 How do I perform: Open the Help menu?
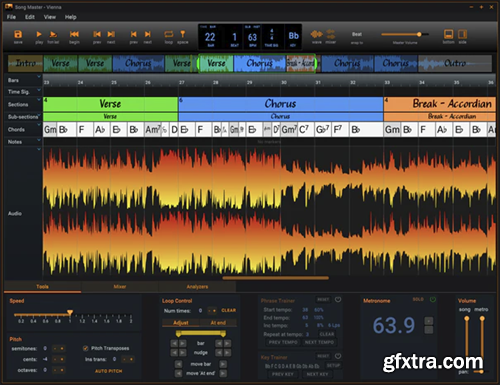[x=70, y=17]
